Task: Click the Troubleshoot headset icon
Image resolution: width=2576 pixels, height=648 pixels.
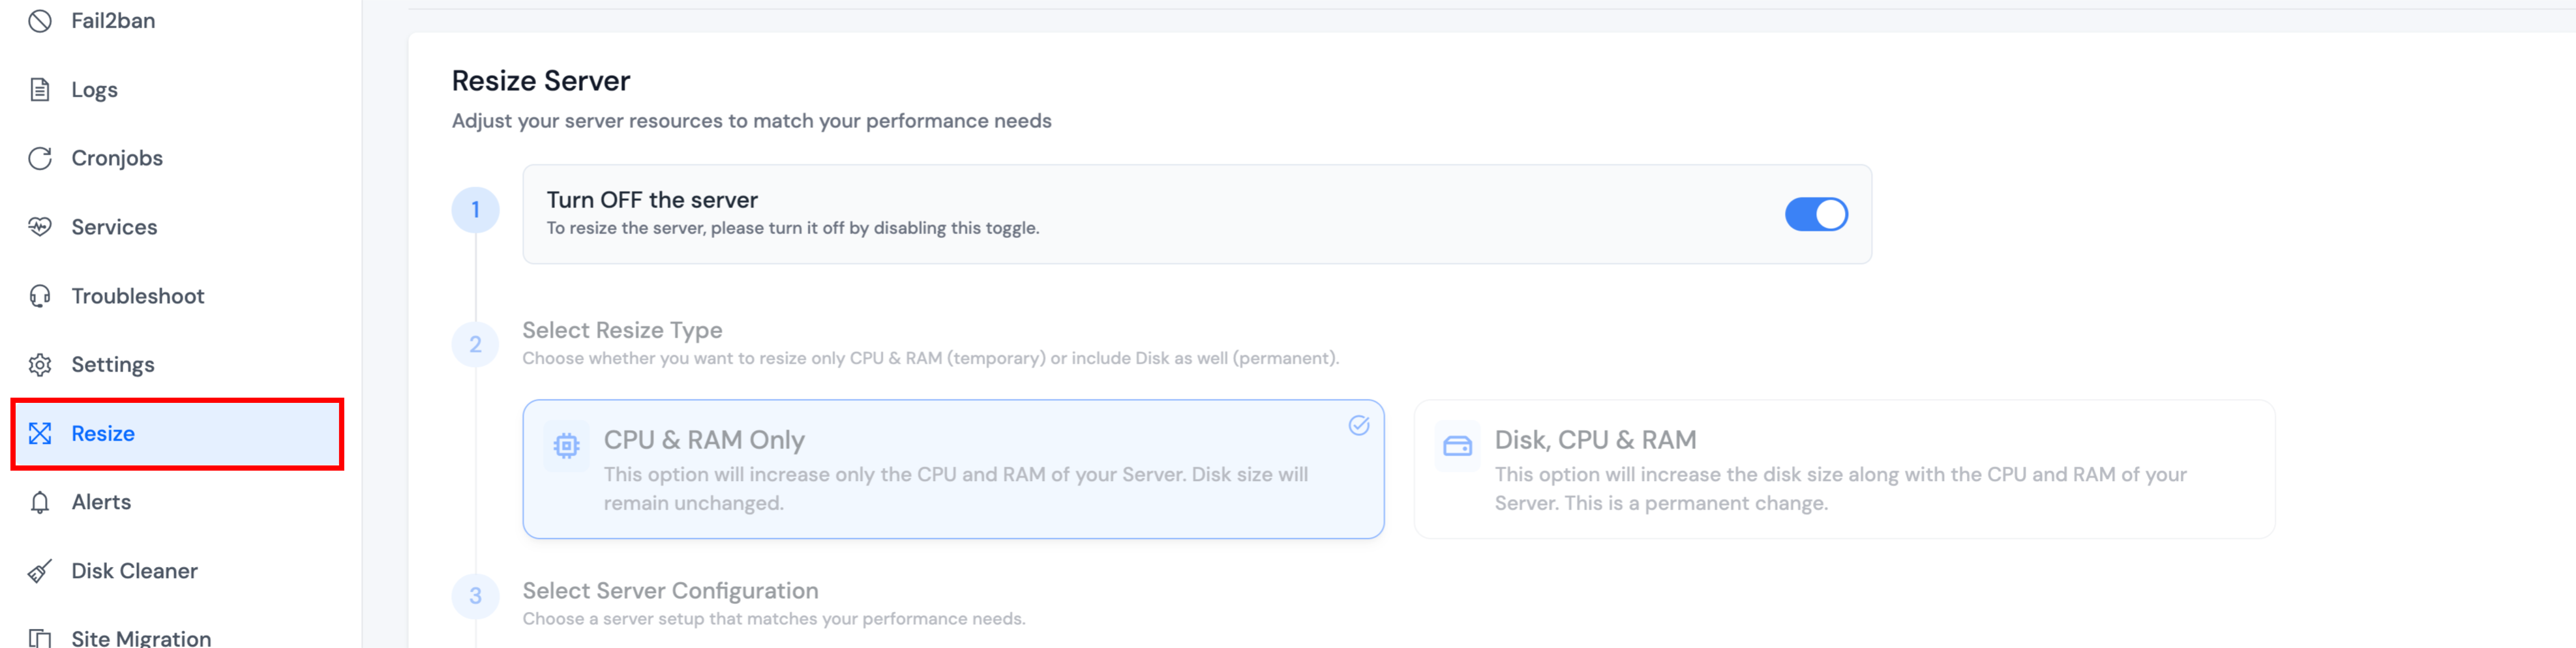Action: tap(40, 296)
